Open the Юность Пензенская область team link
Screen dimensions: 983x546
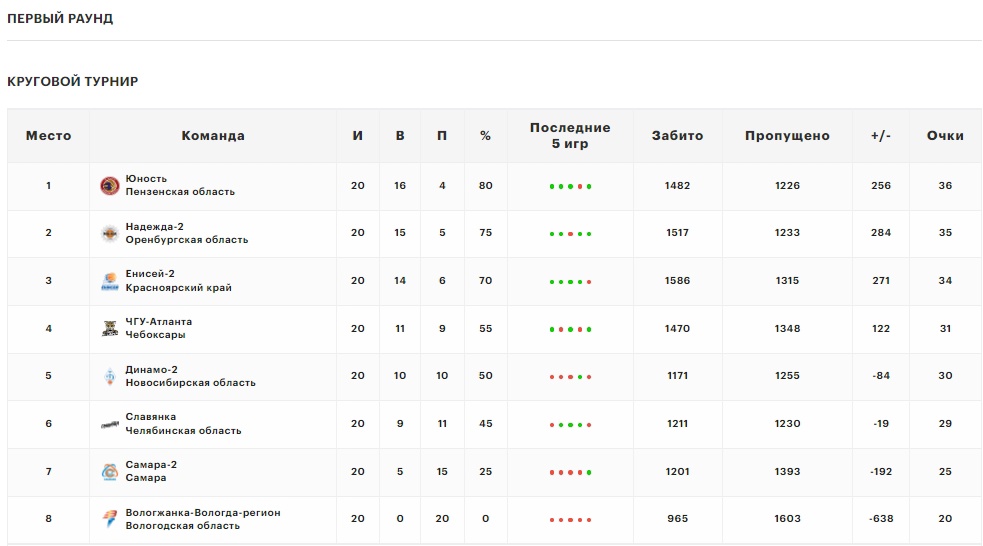click(180, 186)
